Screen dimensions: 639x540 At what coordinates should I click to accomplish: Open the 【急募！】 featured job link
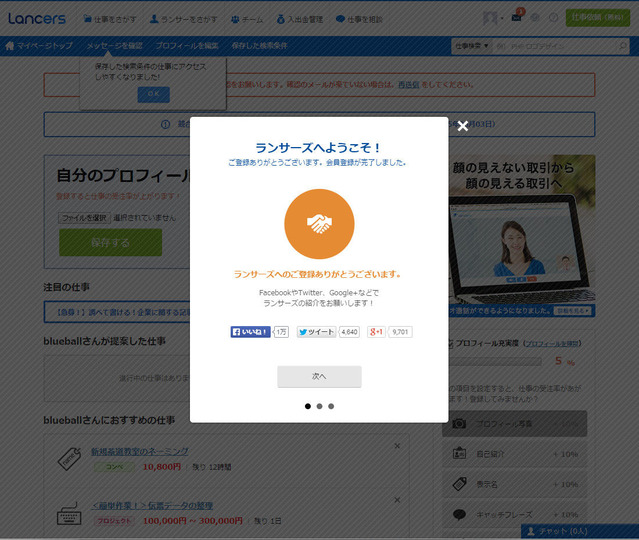point(122,312)
